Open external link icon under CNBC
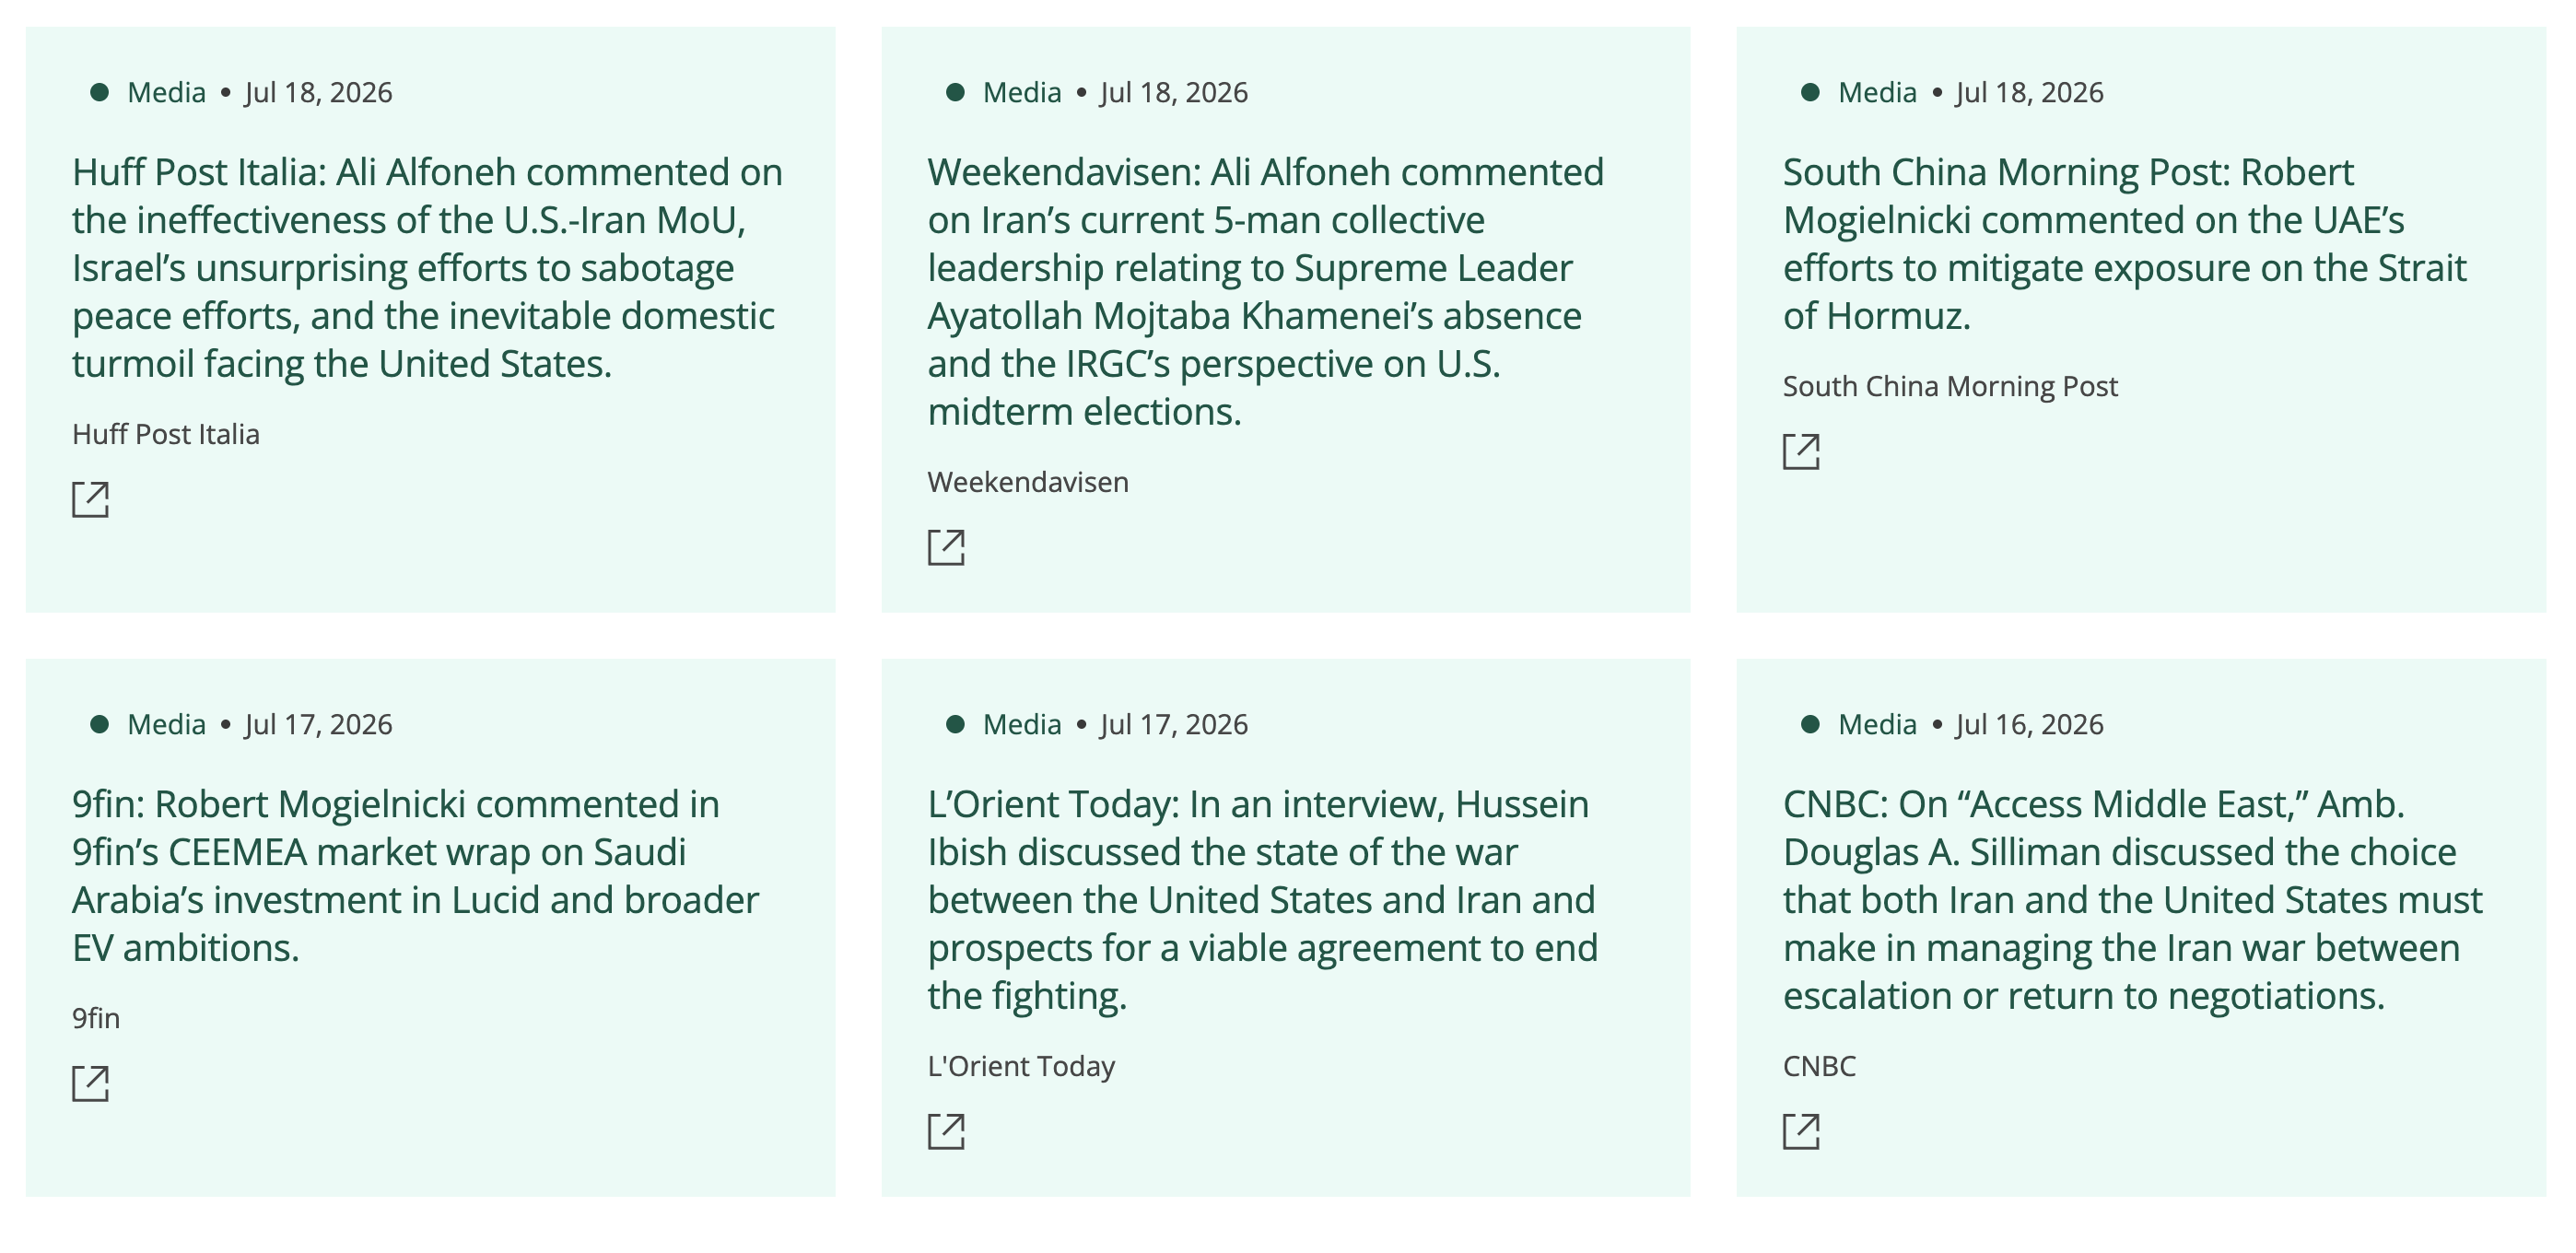The image size is (2576, 1253). click(1801, 1131)
